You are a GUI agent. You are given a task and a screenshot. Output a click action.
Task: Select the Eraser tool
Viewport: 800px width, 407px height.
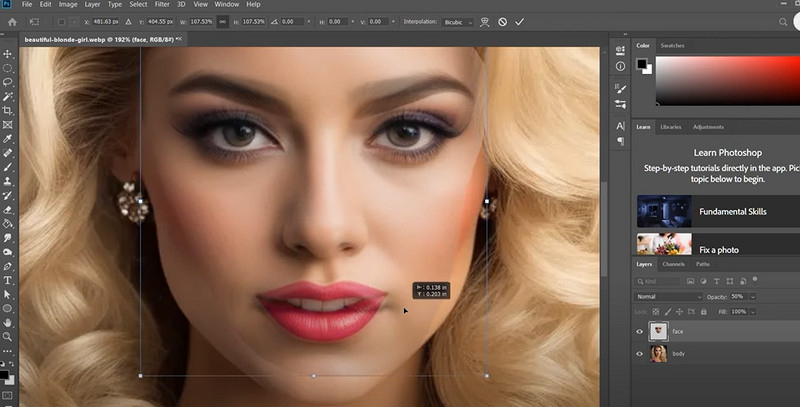[8, 210]
